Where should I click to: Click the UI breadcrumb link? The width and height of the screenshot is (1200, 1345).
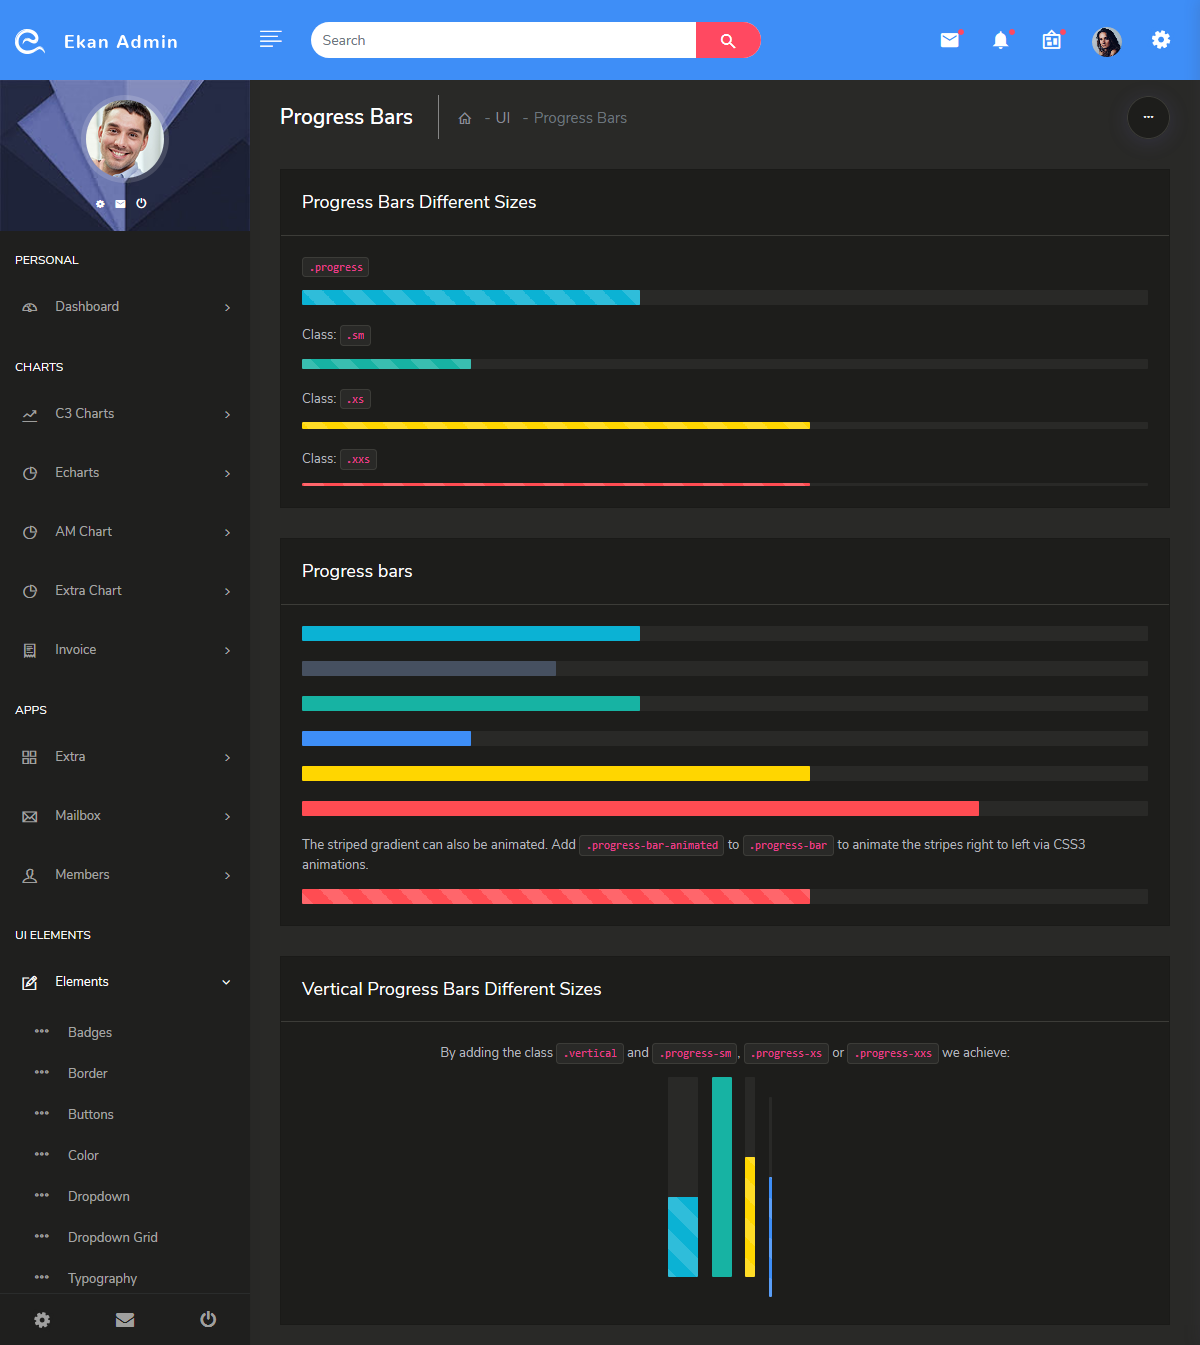pyautogui.click(x=502, y=117)
